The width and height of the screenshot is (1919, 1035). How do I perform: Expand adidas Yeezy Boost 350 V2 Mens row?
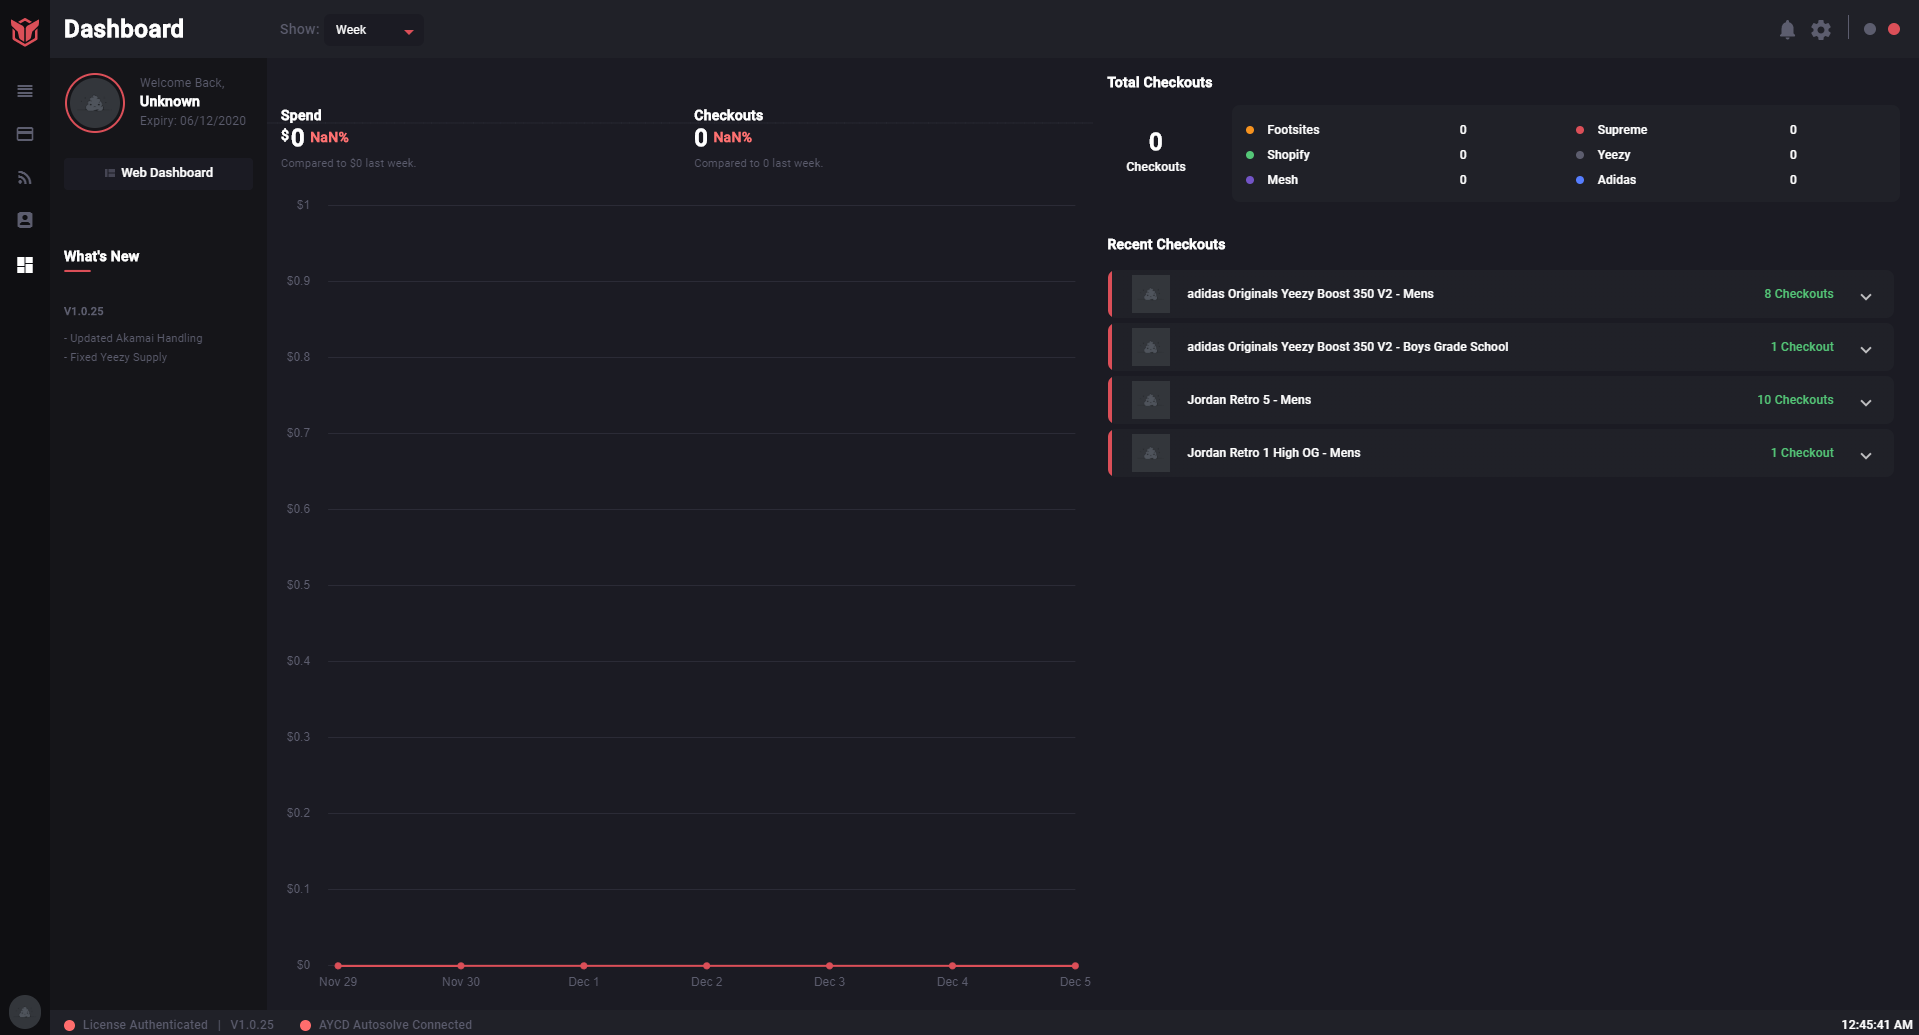[x=1865, y=296]
